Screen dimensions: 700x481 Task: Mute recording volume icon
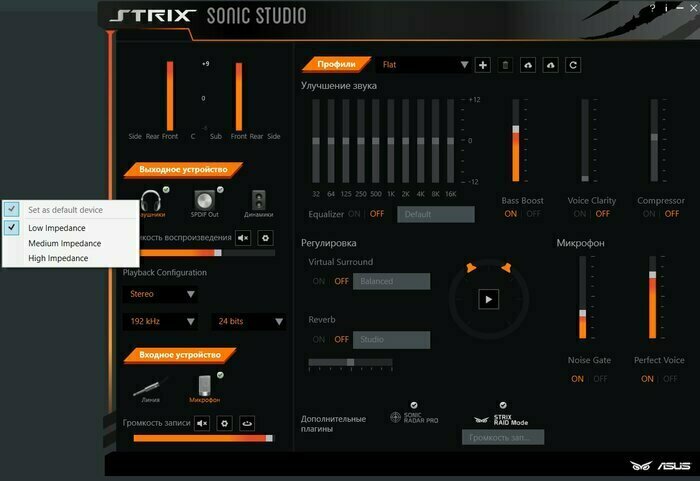tap(202, 423)
